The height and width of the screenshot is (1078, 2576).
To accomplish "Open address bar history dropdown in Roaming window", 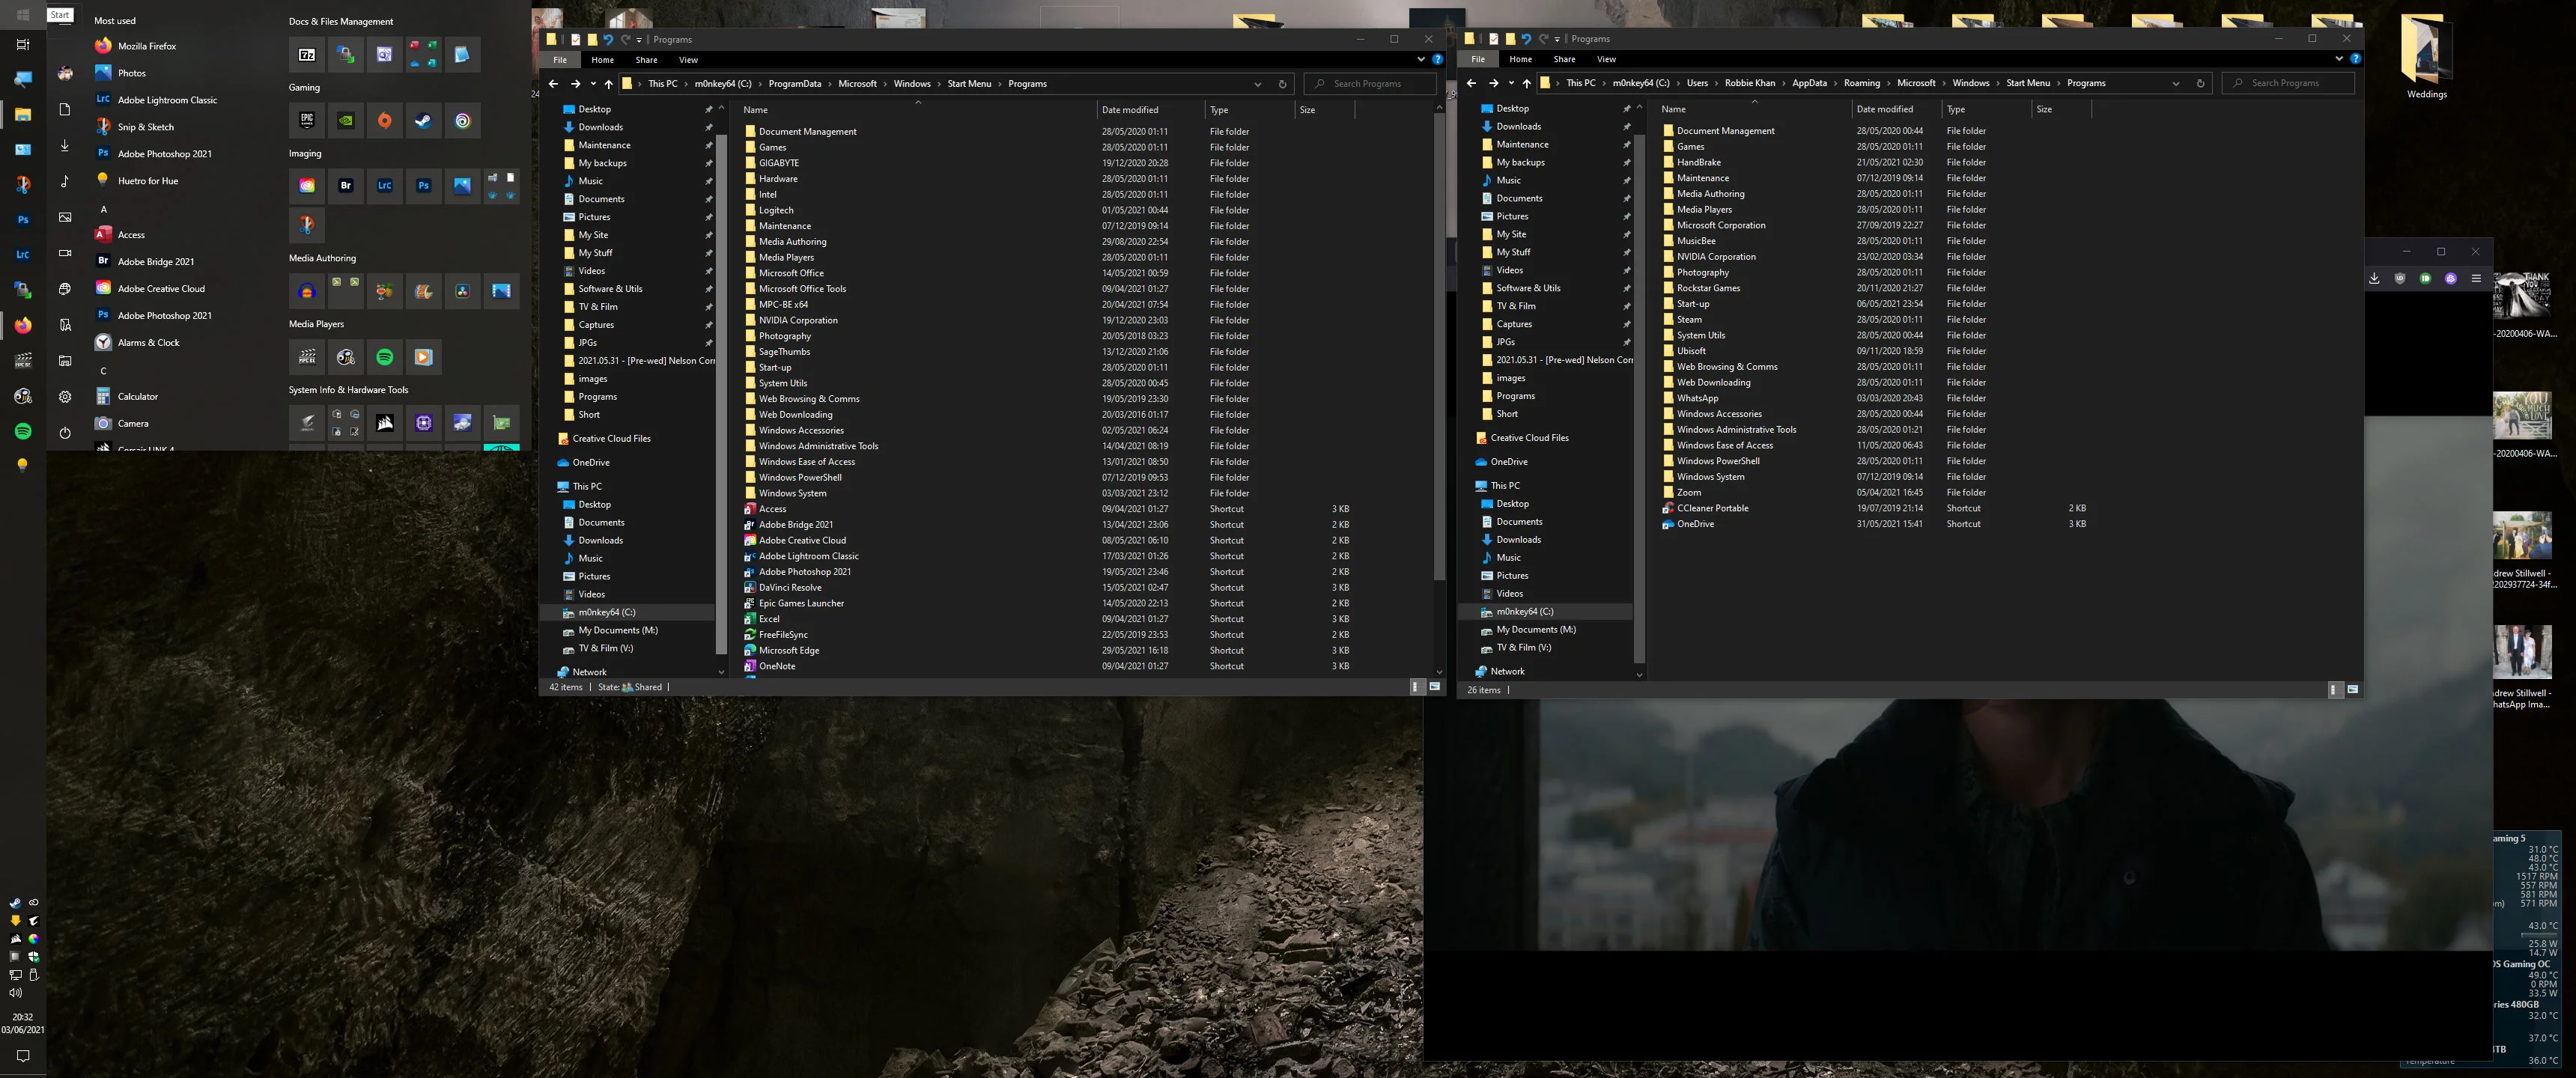I will pos(2176,83).
